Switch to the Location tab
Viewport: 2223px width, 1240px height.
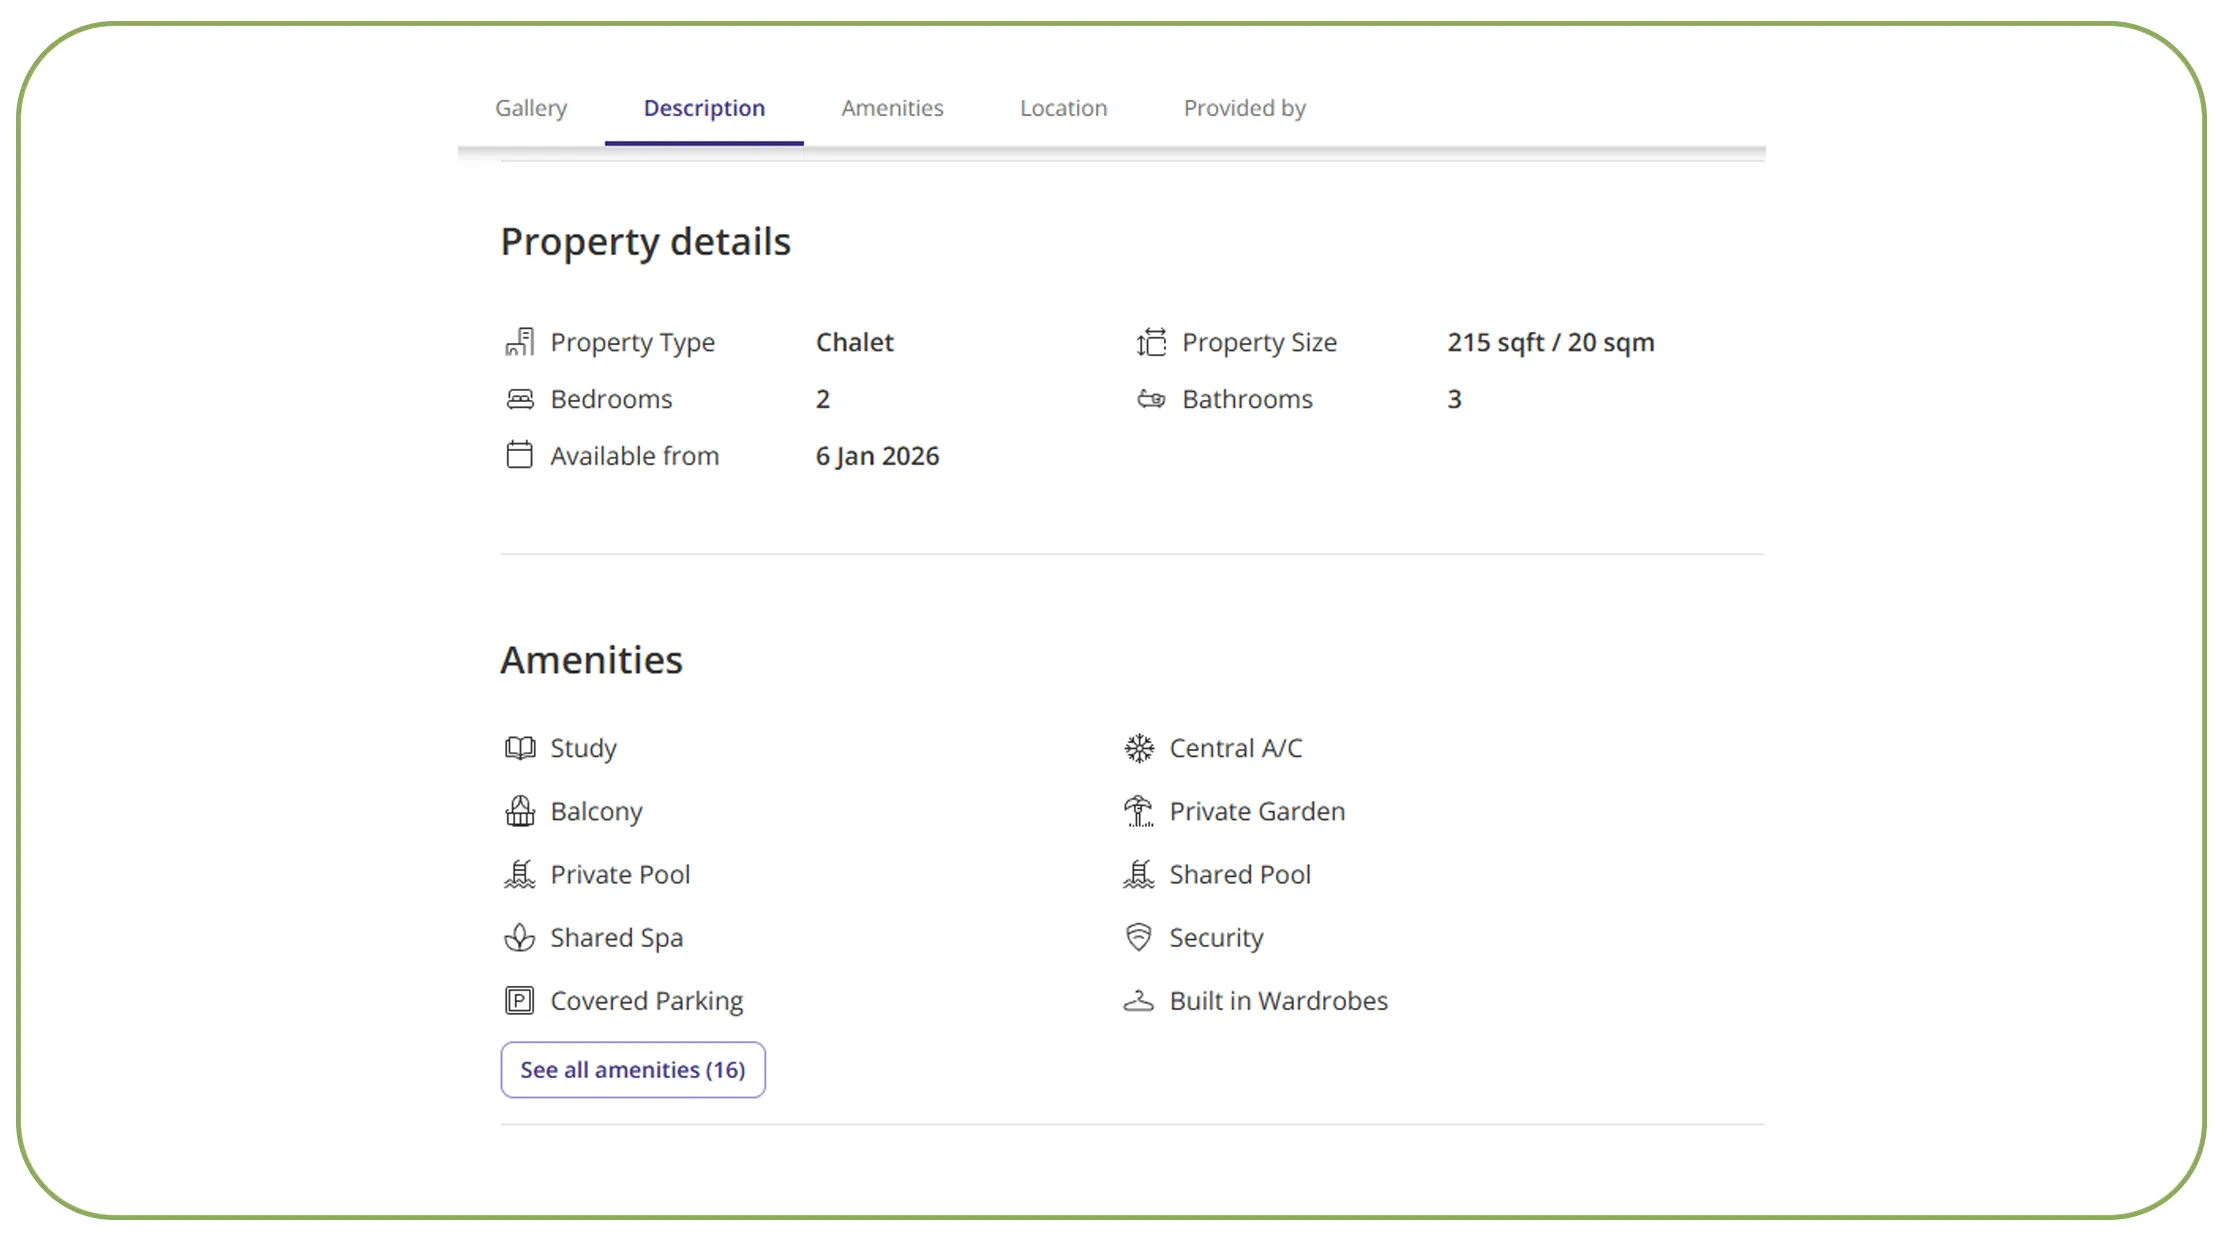pyautogui.click(x=1062, y=107)
